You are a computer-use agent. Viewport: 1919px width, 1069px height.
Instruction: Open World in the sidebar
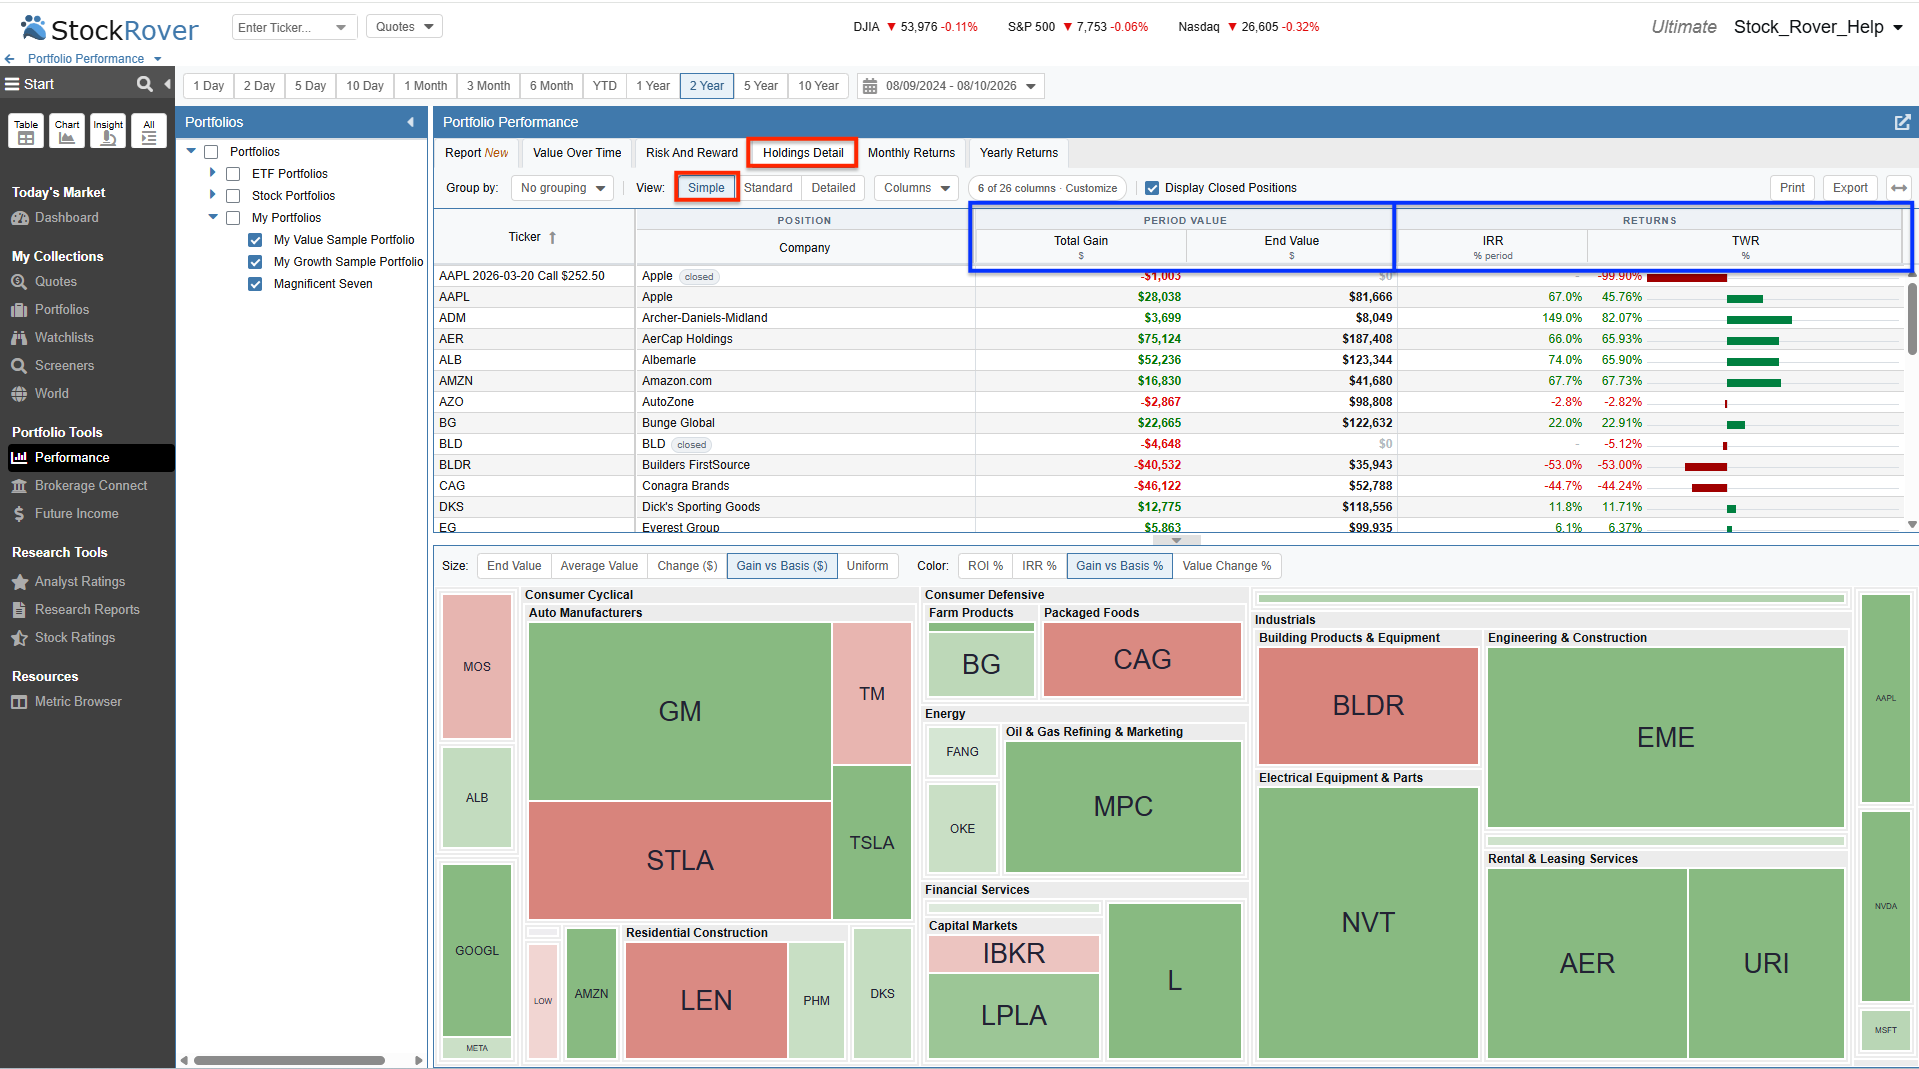coord(51,394)
